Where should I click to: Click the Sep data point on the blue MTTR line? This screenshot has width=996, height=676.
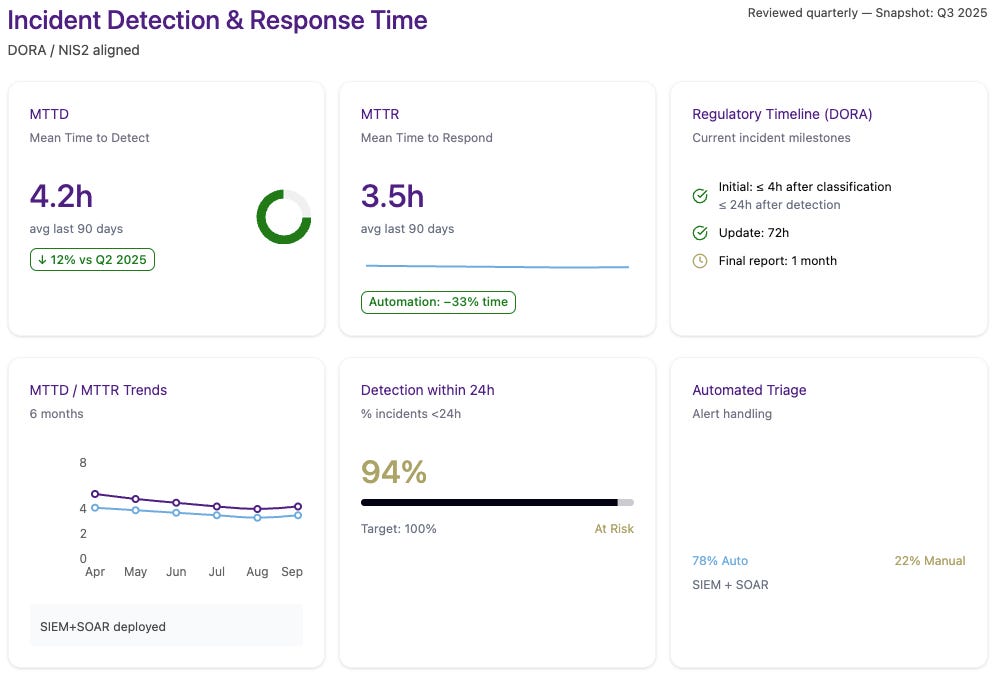tap(298, 515)
